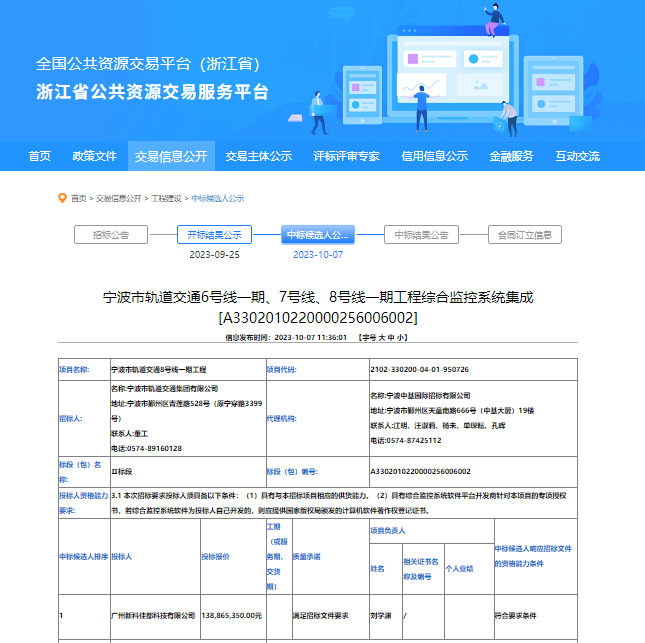Open the 首页 navigation tab

(x=40, y=156)
